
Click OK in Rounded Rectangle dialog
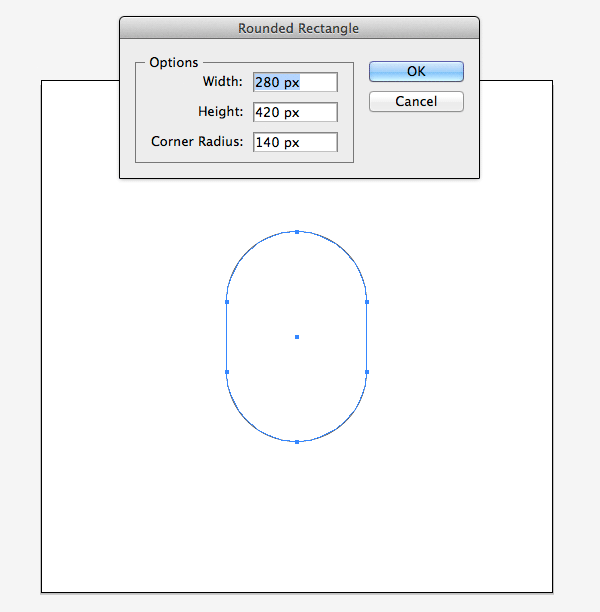(x=416, y=71)
